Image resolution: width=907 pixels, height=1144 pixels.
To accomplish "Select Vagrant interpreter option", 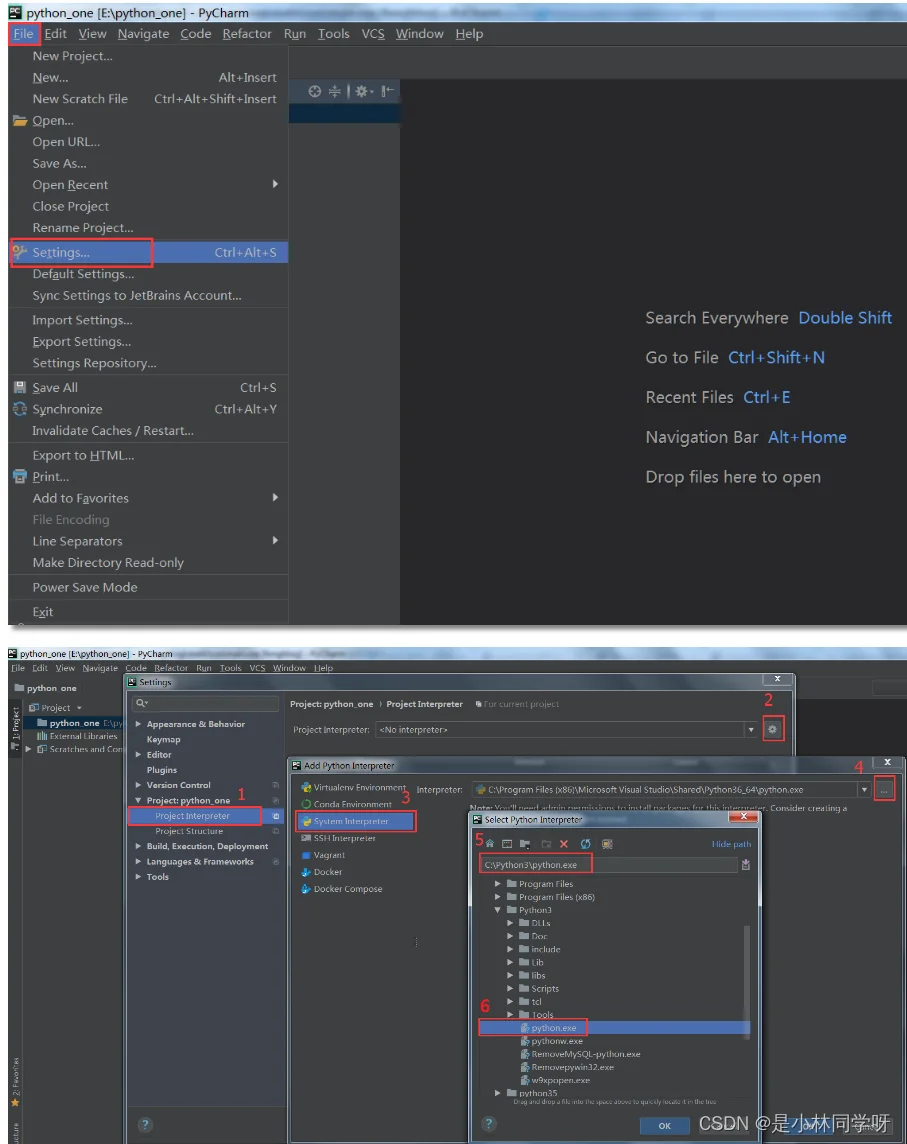I will [323, 855].
